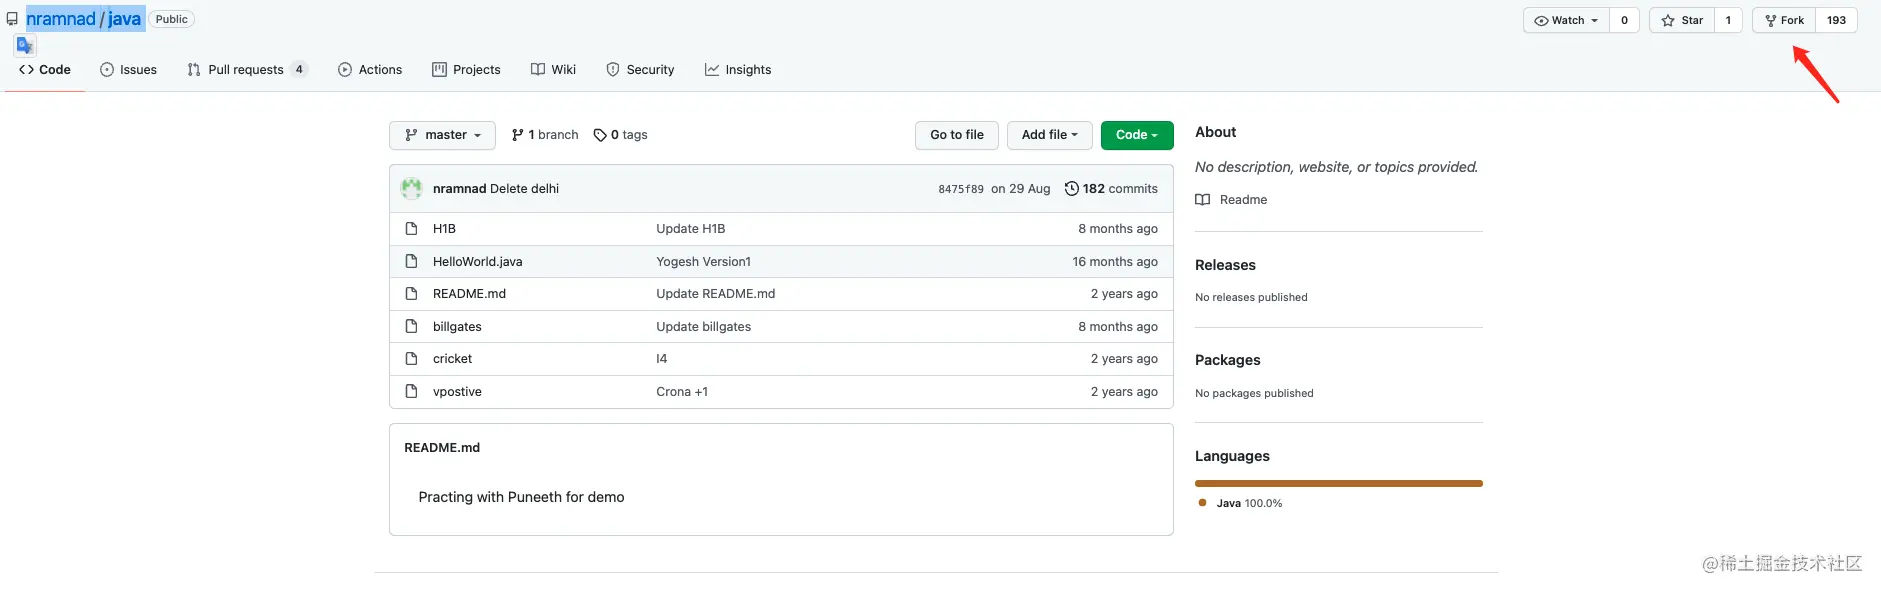Click the repository book icon beside nramnad
This screenshot has width=1881, height=592.
point(12,19)
